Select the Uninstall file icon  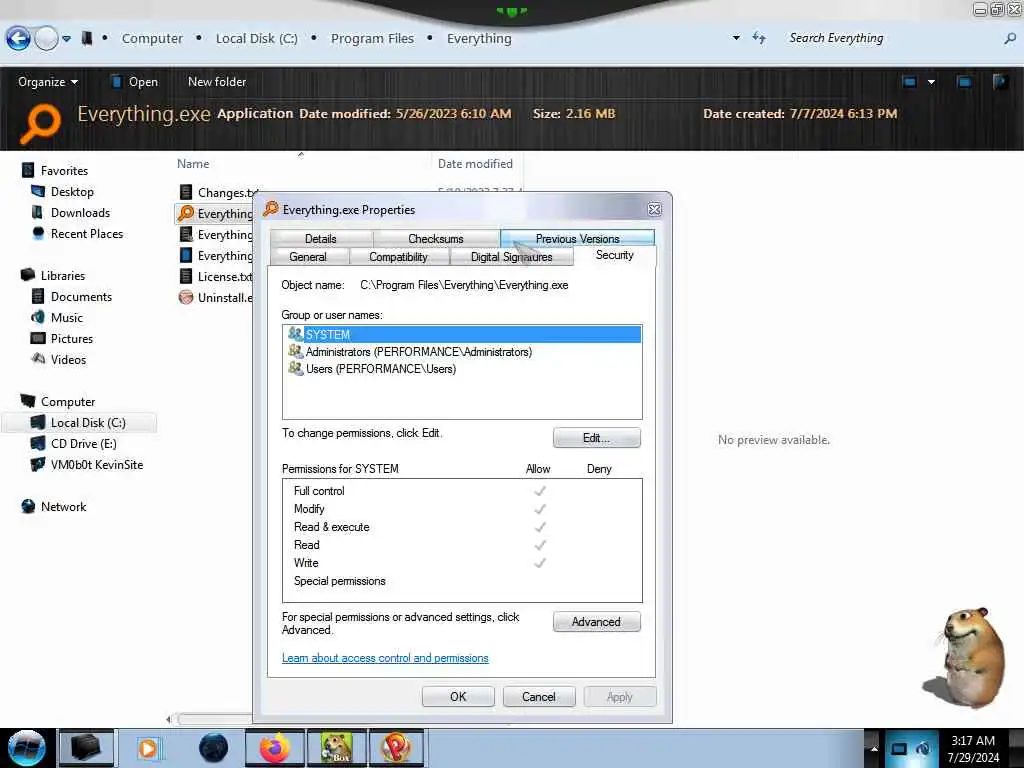pyautogui.click(x=186, y=298)
